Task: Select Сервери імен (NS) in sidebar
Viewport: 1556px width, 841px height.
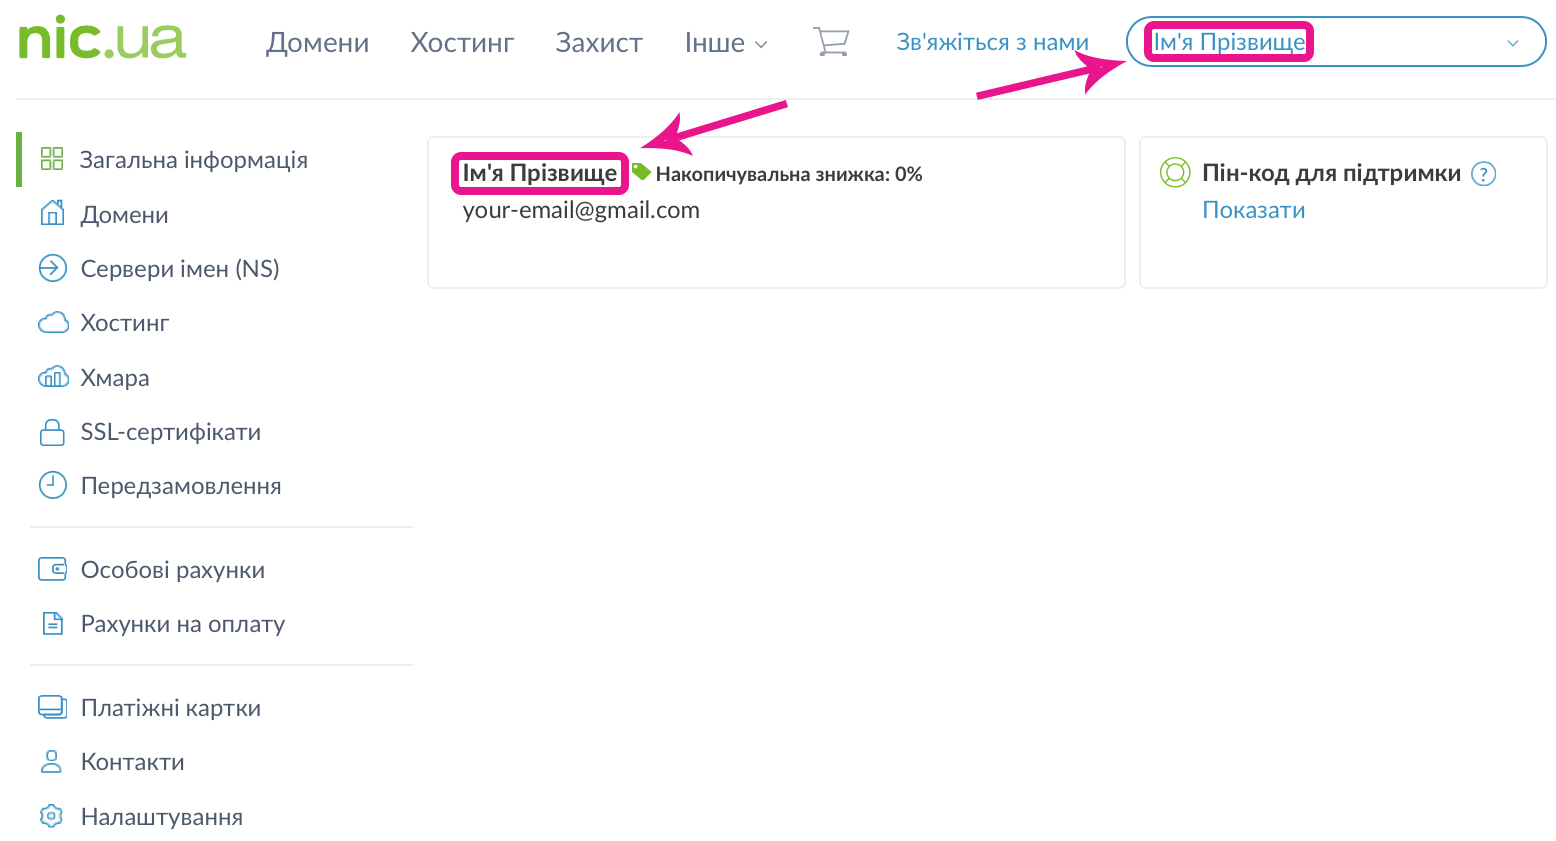Action: [179, 269]
